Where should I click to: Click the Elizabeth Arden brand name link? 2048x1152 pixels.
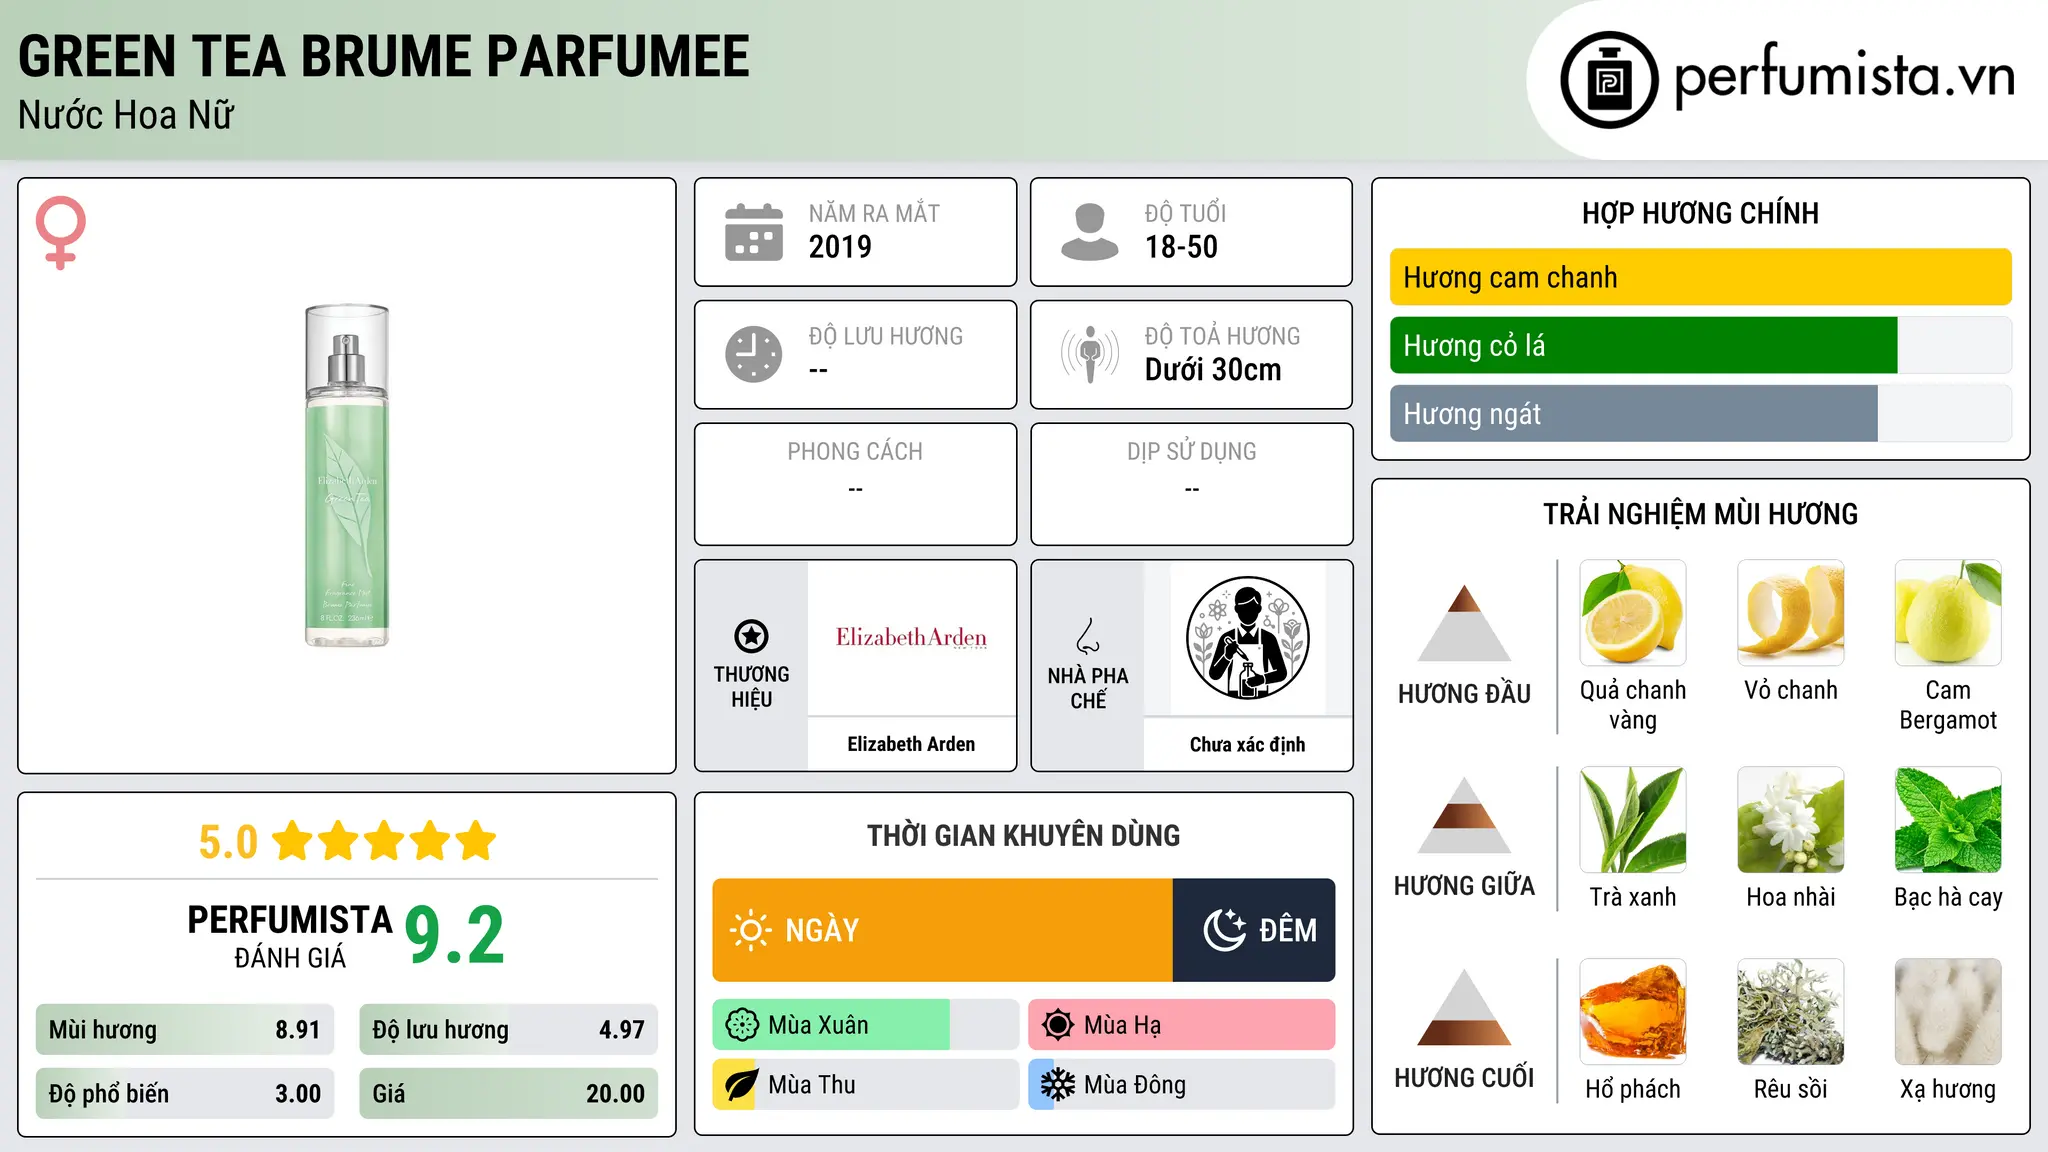911,744
